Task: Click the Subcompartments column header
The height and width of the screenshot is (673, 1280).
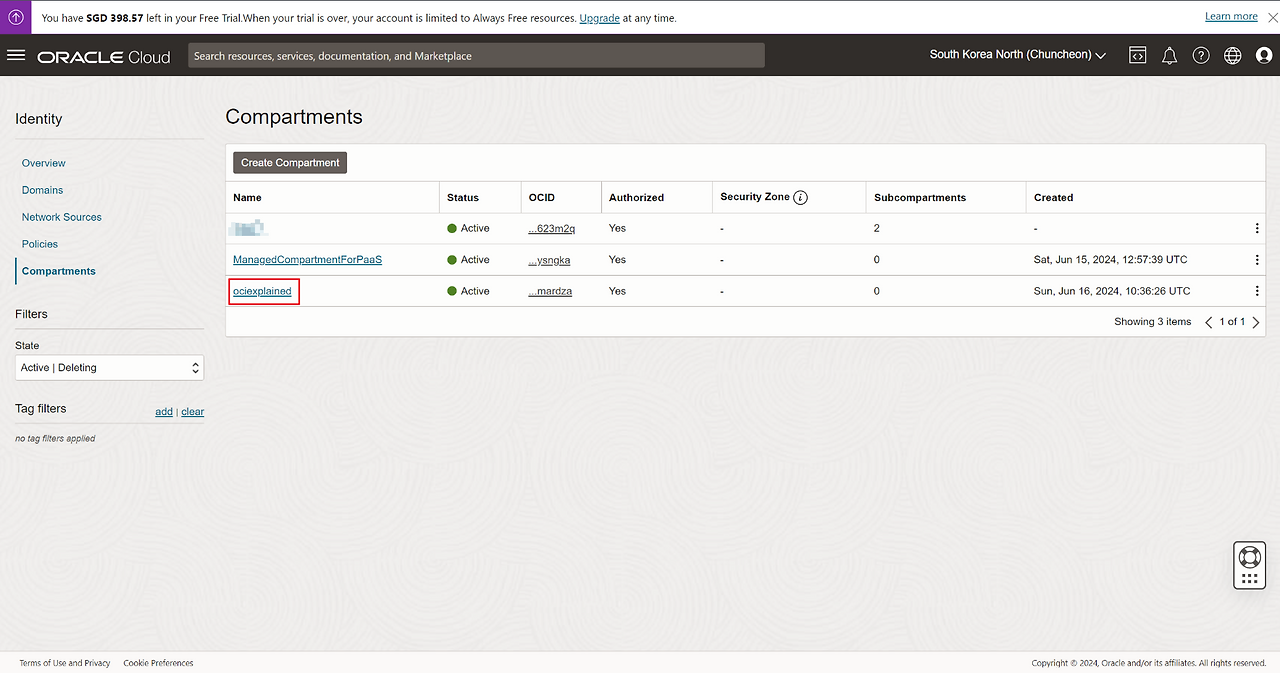Action: 920,198
